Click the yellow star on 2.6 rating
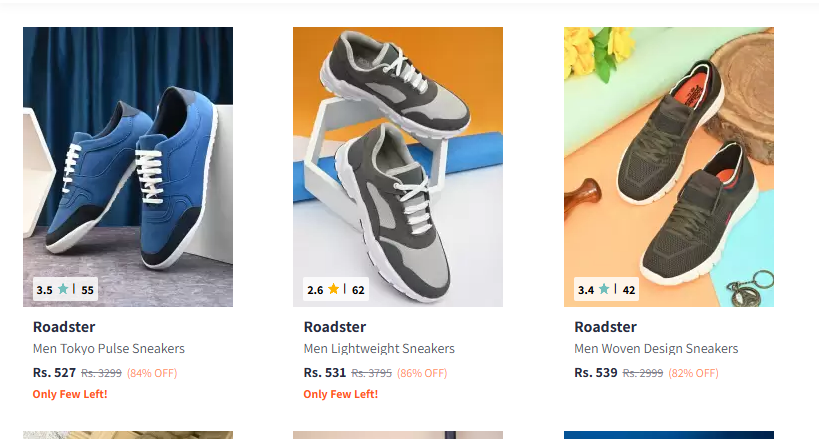 point(333,289)
